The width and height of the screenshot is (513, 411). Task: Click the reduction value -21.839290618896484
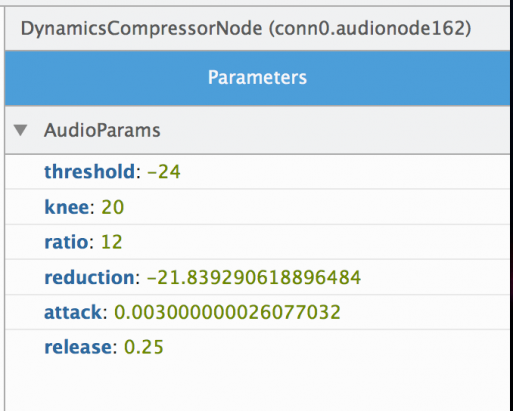coord(254,277)
